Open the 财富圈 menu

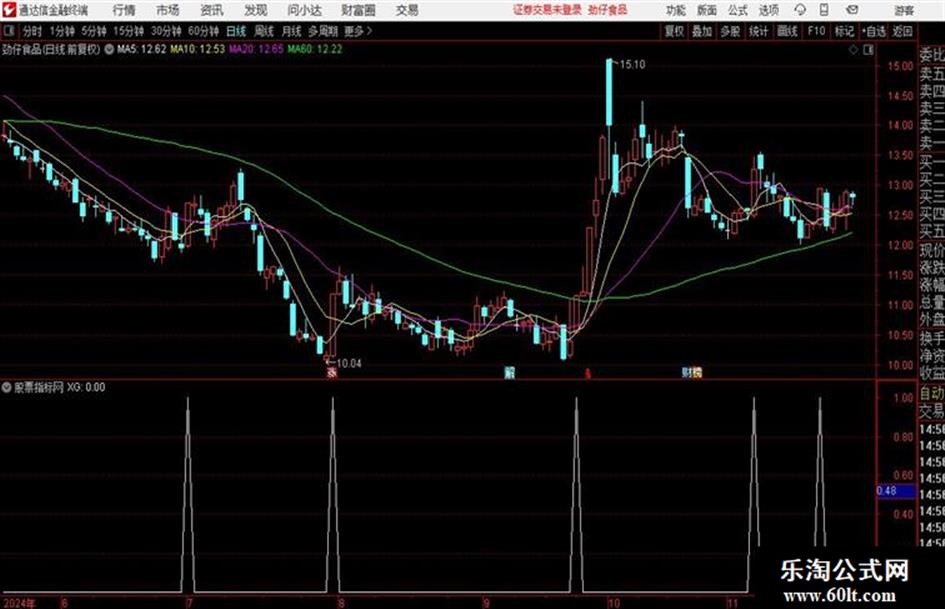tap(358, 10)
